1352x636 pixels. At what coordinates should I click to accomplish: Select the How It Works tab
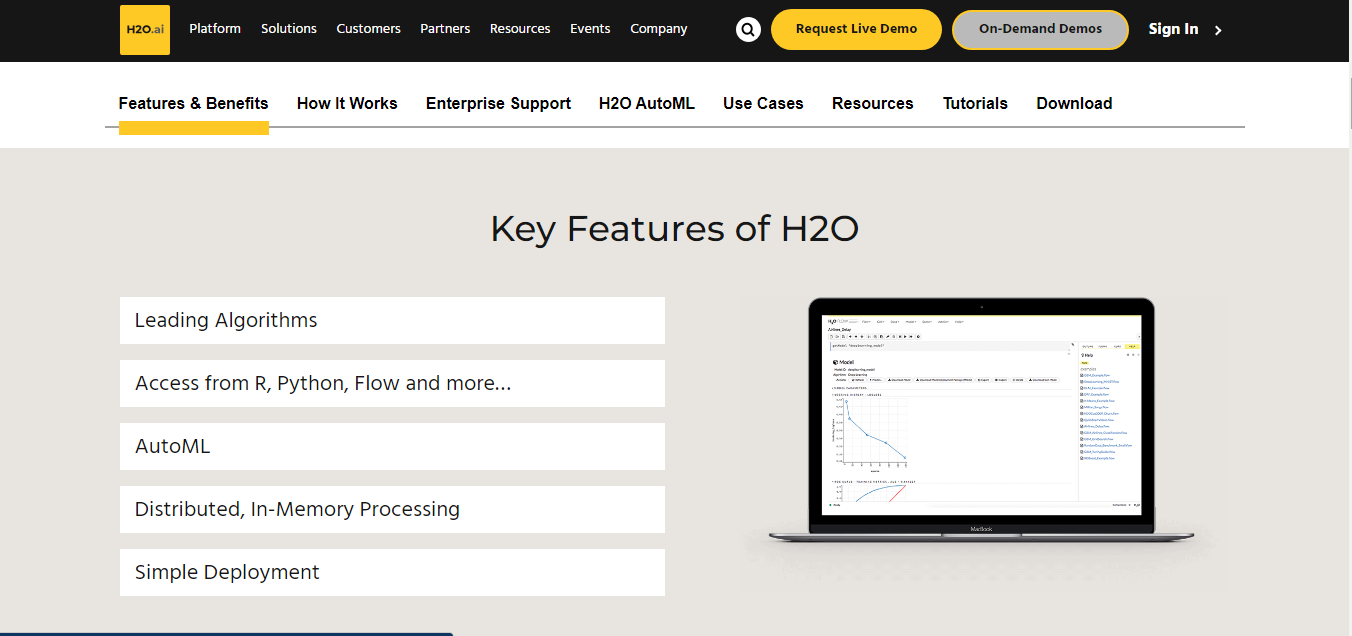pyautogui.click(x=347, y=103)
